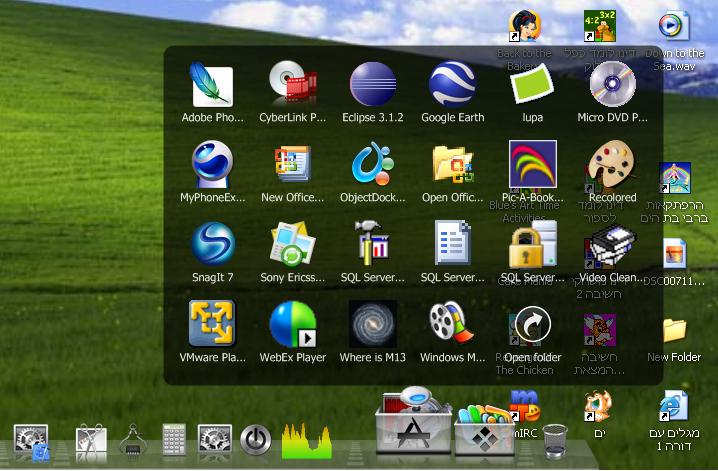Click Open folder arrow in stack
The height and width of the screenshot is (471, 718).
pyautogui.click(x=533, y=324)
